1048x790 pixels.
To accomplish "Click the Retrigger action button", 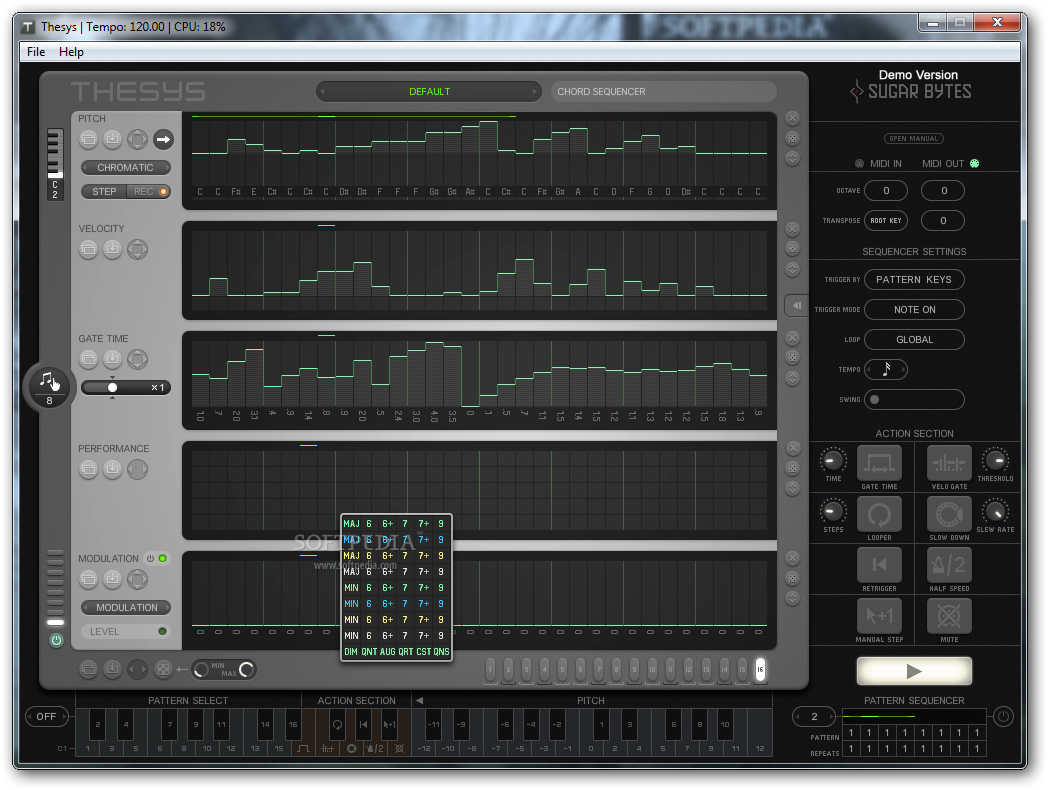I will pos(879,565).
